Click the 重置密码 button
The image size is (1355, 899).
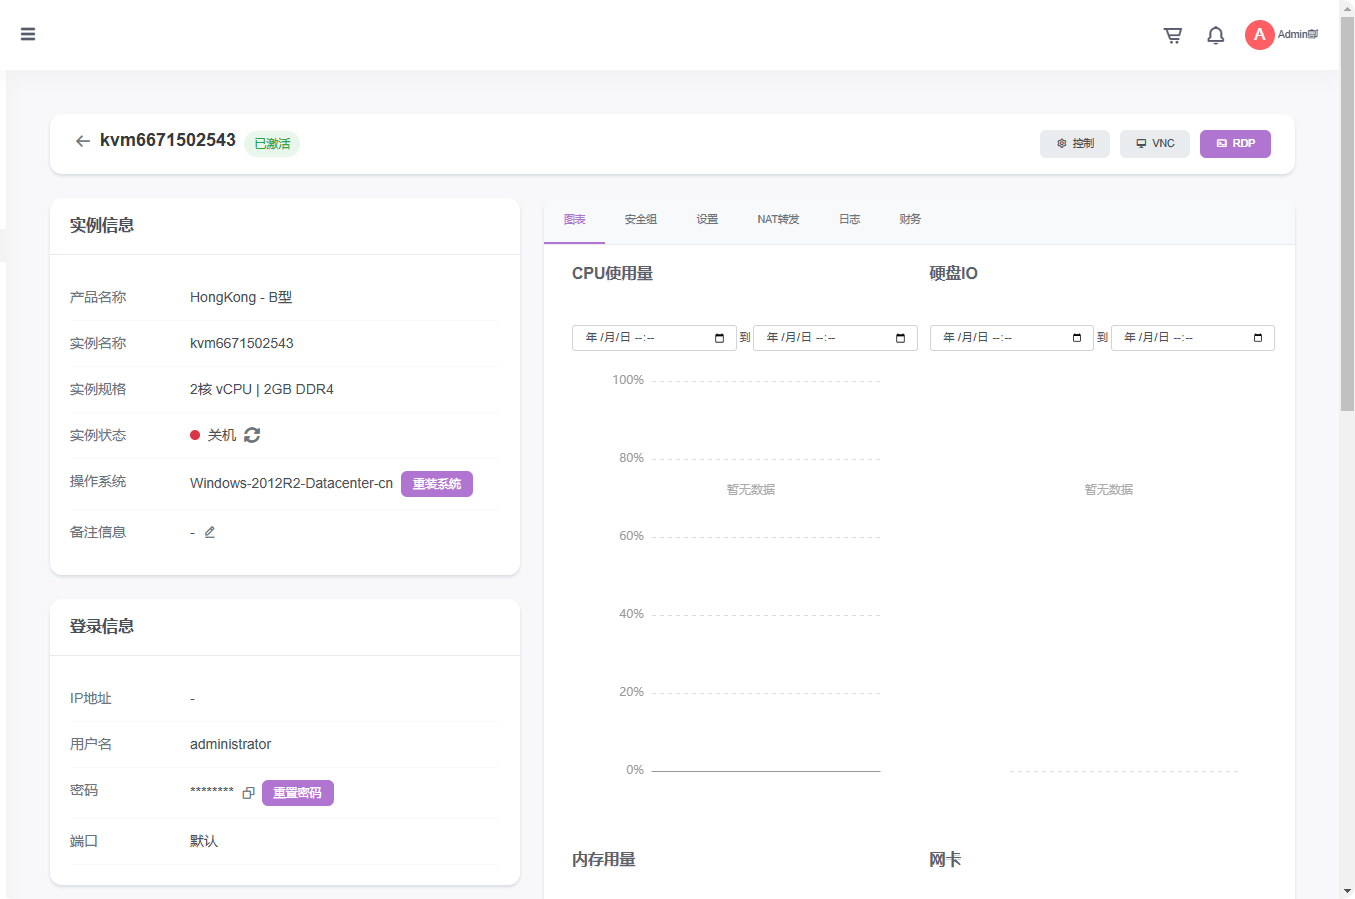point(298,793)
